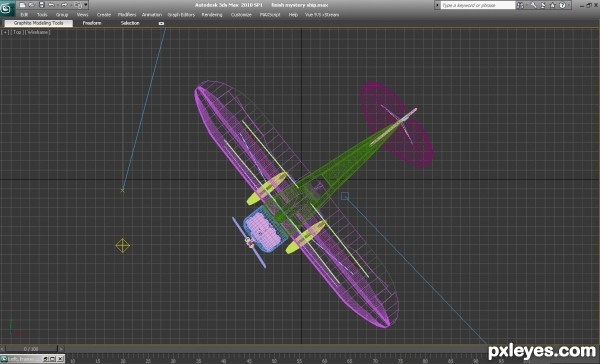Click the New Scene icon in quick access toolbar
The height and width of the screenshot is (364, 600).
[22, 5]
